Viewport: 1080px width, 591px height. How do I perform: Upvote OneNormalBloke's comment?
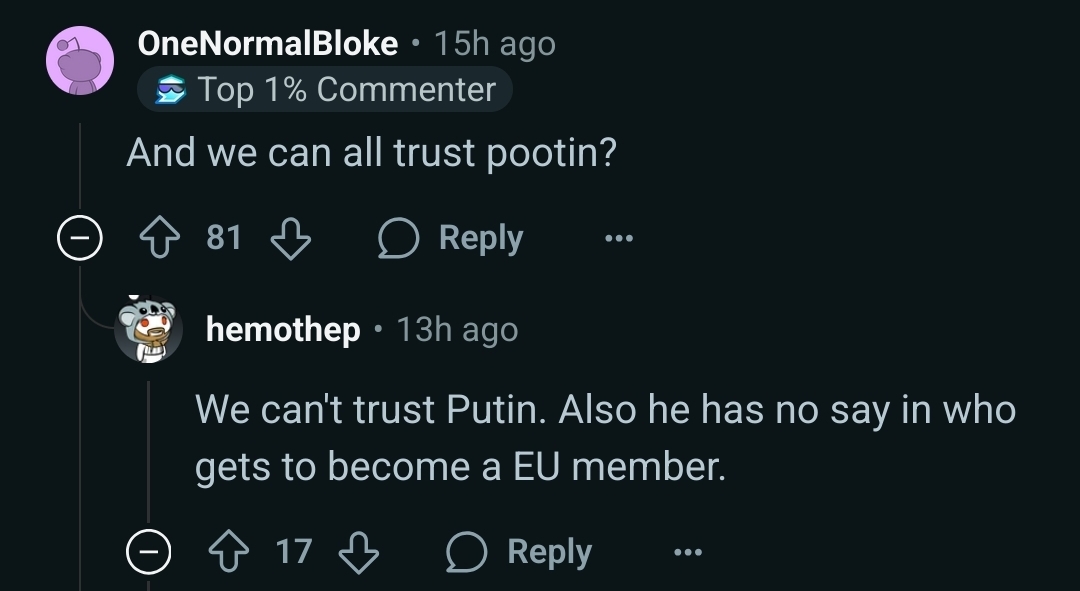160,238
